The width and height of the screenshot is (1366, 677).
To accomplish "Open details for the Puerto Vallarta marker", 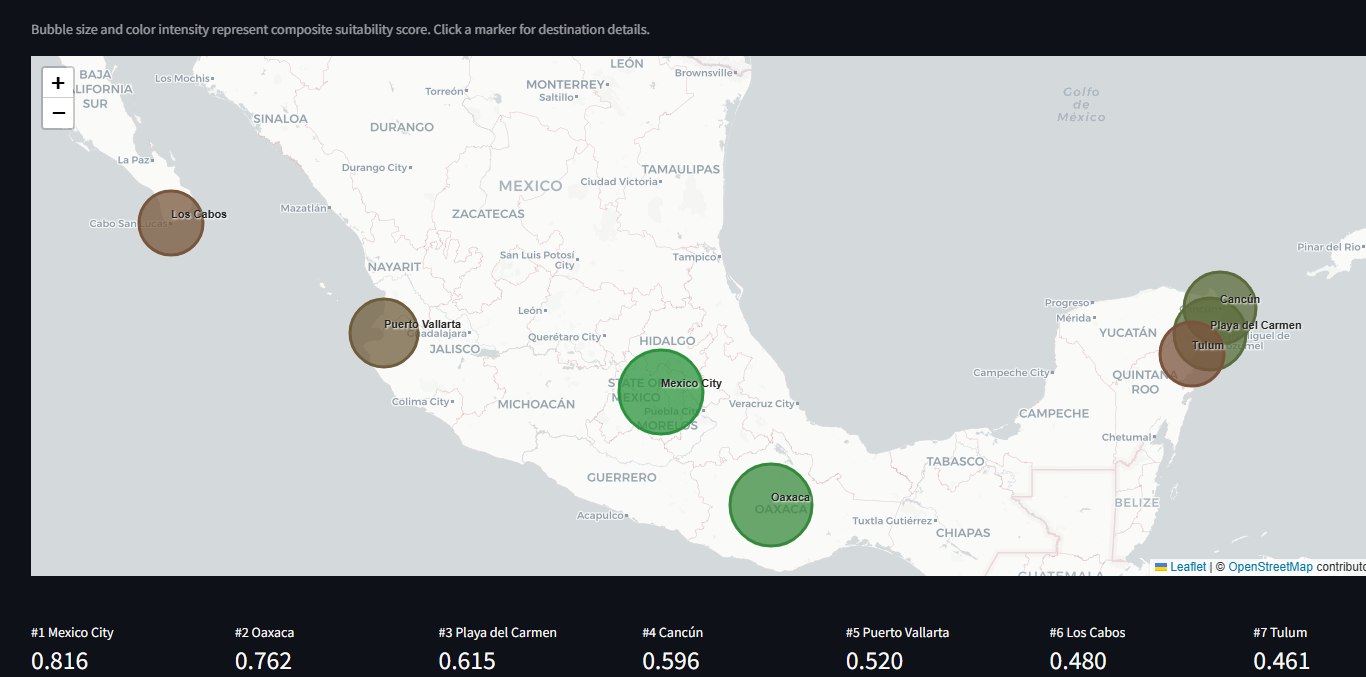I will pyautogui.click(x=383, y=332).
